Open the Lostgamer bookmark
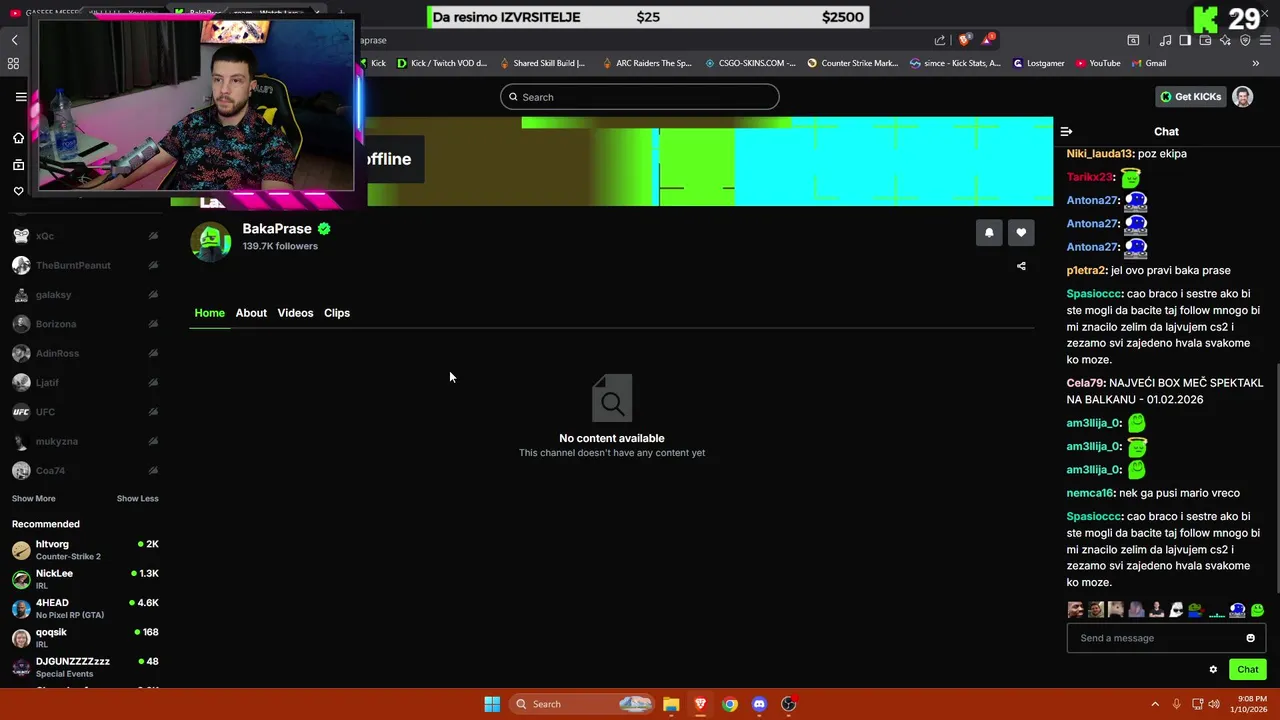1280x720 pixels. [1039, 63]
